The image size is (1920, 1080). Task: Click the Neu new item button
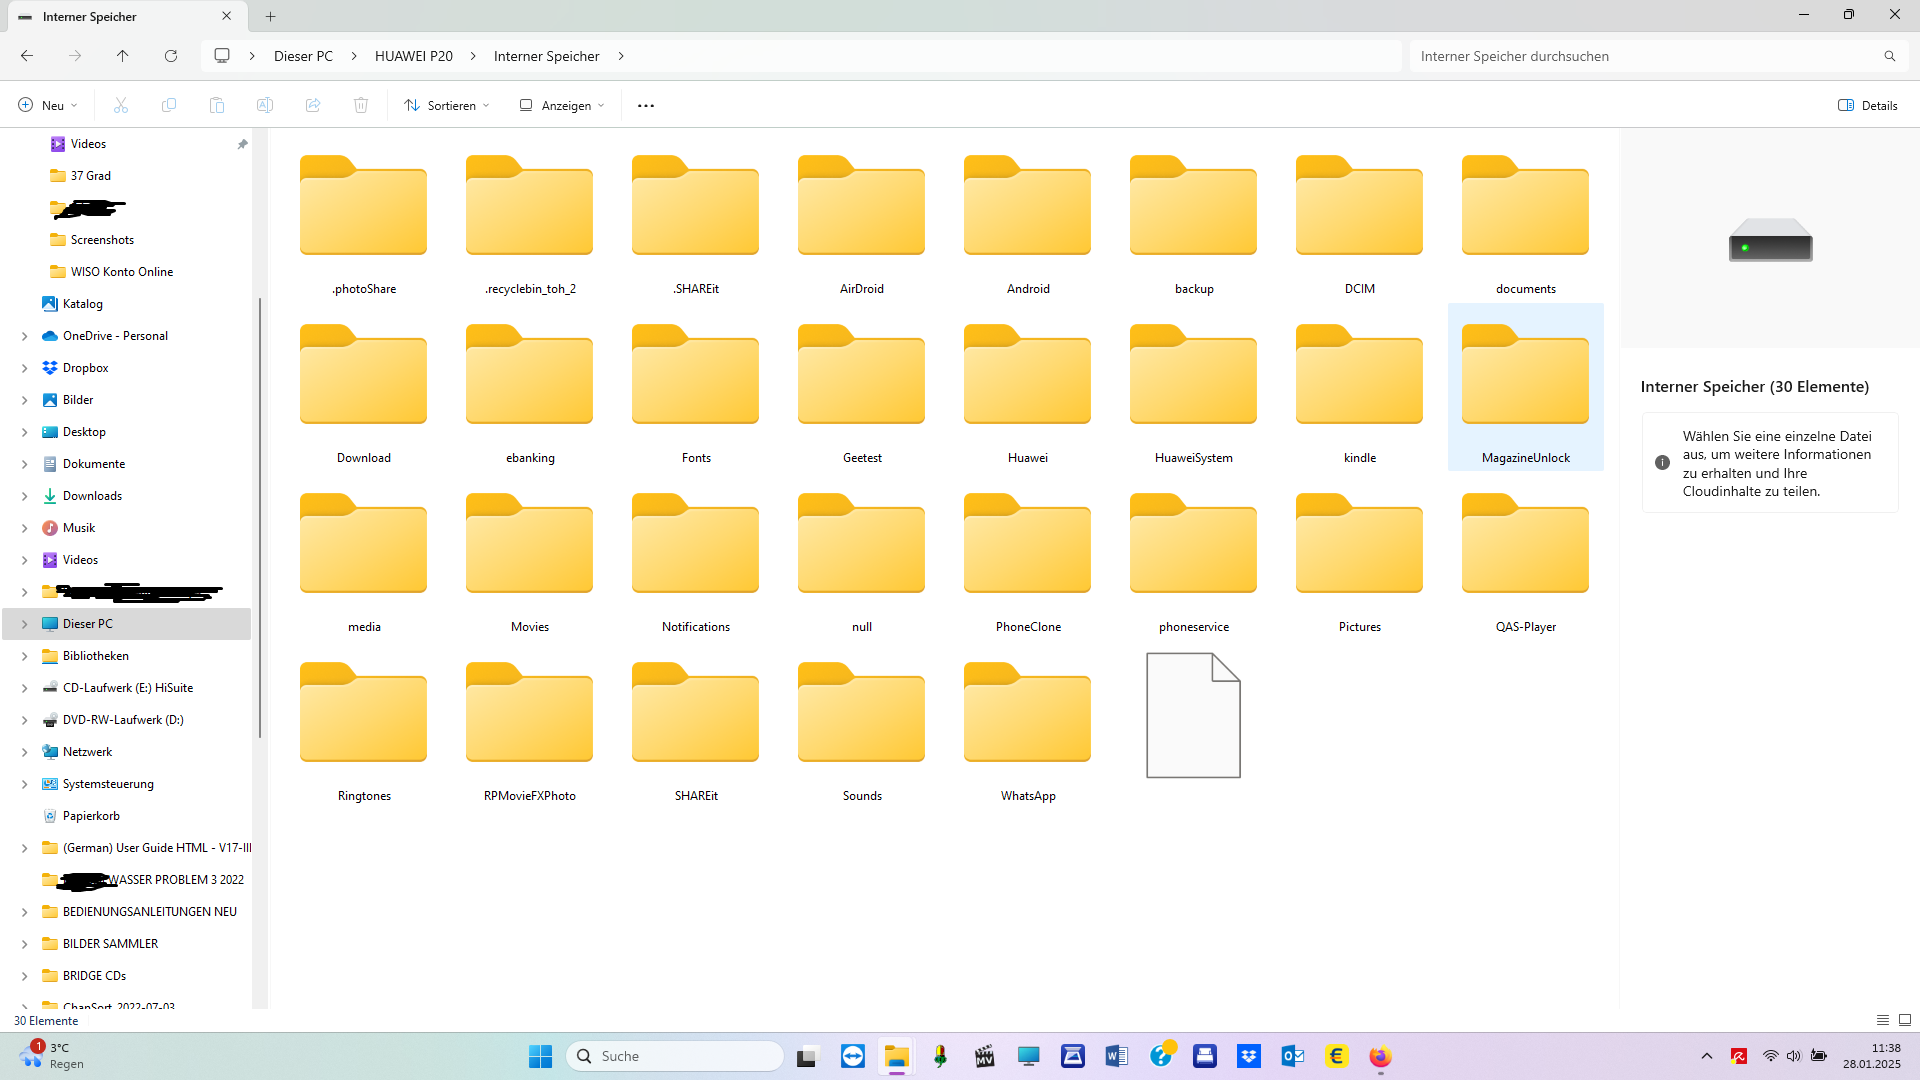click(x=47, y=105)
